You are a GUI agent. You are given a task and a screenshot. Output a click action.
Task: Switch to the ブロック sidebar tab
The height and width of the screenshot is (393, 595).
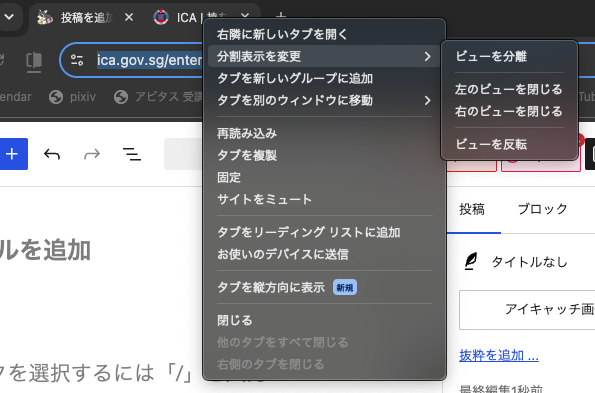pyautogui.click(x=543, y=209)
